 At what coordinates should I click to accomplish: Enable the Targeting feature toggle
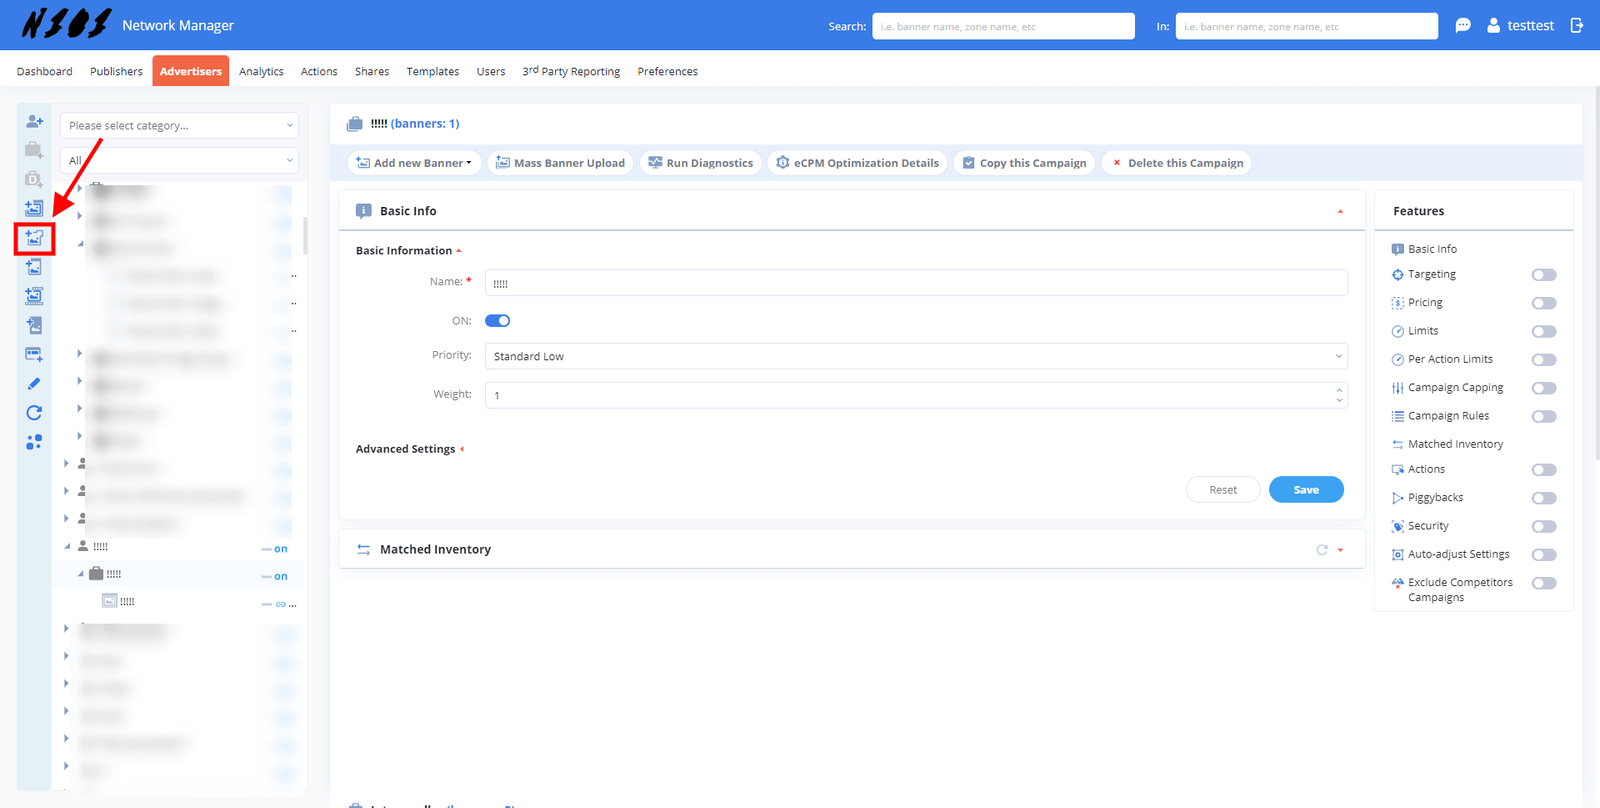tap(1544, 275)
